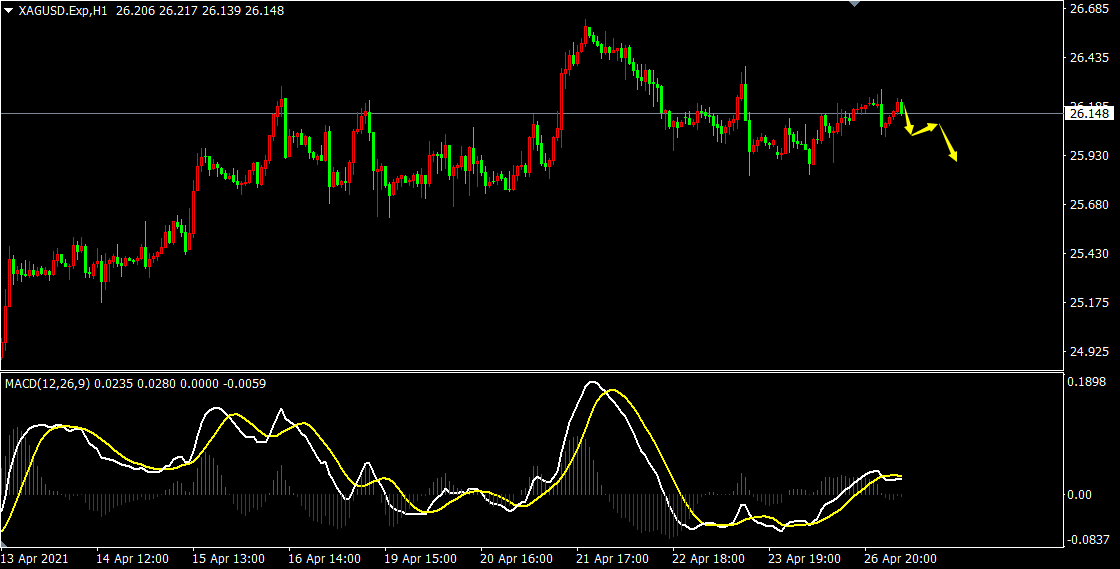Click the XAGUSD.Exp,H1 chart title text
1120x569 pixels.
point(63,10)
